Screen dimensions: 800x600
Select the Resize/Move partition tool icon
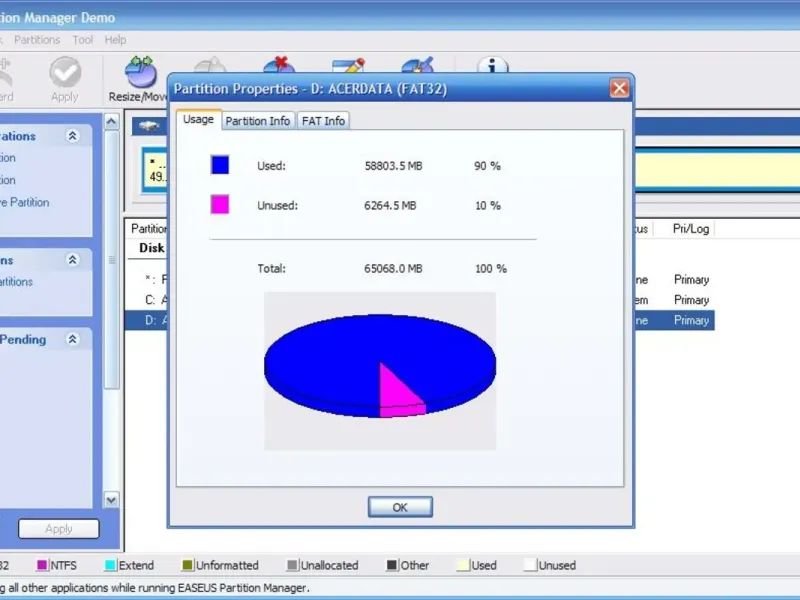(141, 71)
